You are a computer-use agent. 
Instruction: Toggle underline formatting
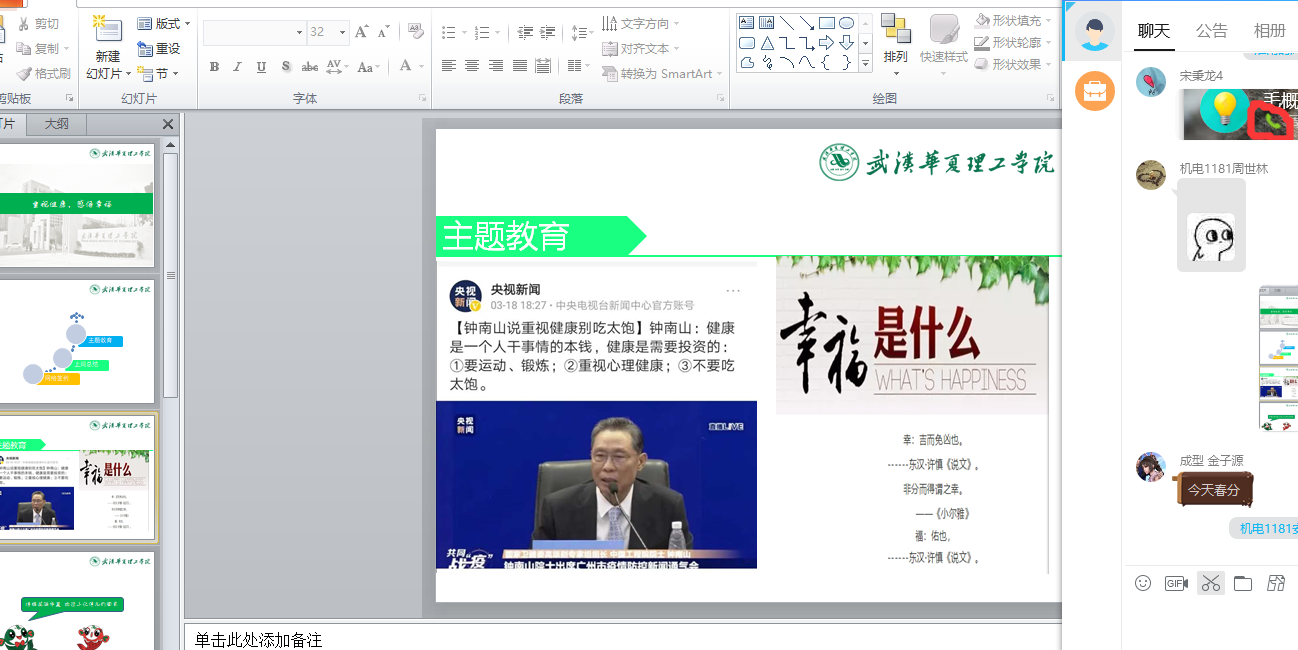pos(261,67)
